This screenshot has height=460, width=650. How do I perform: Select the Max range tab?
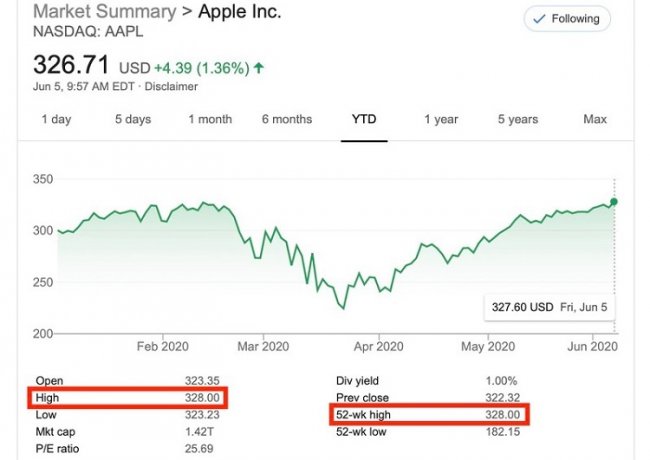595,120
